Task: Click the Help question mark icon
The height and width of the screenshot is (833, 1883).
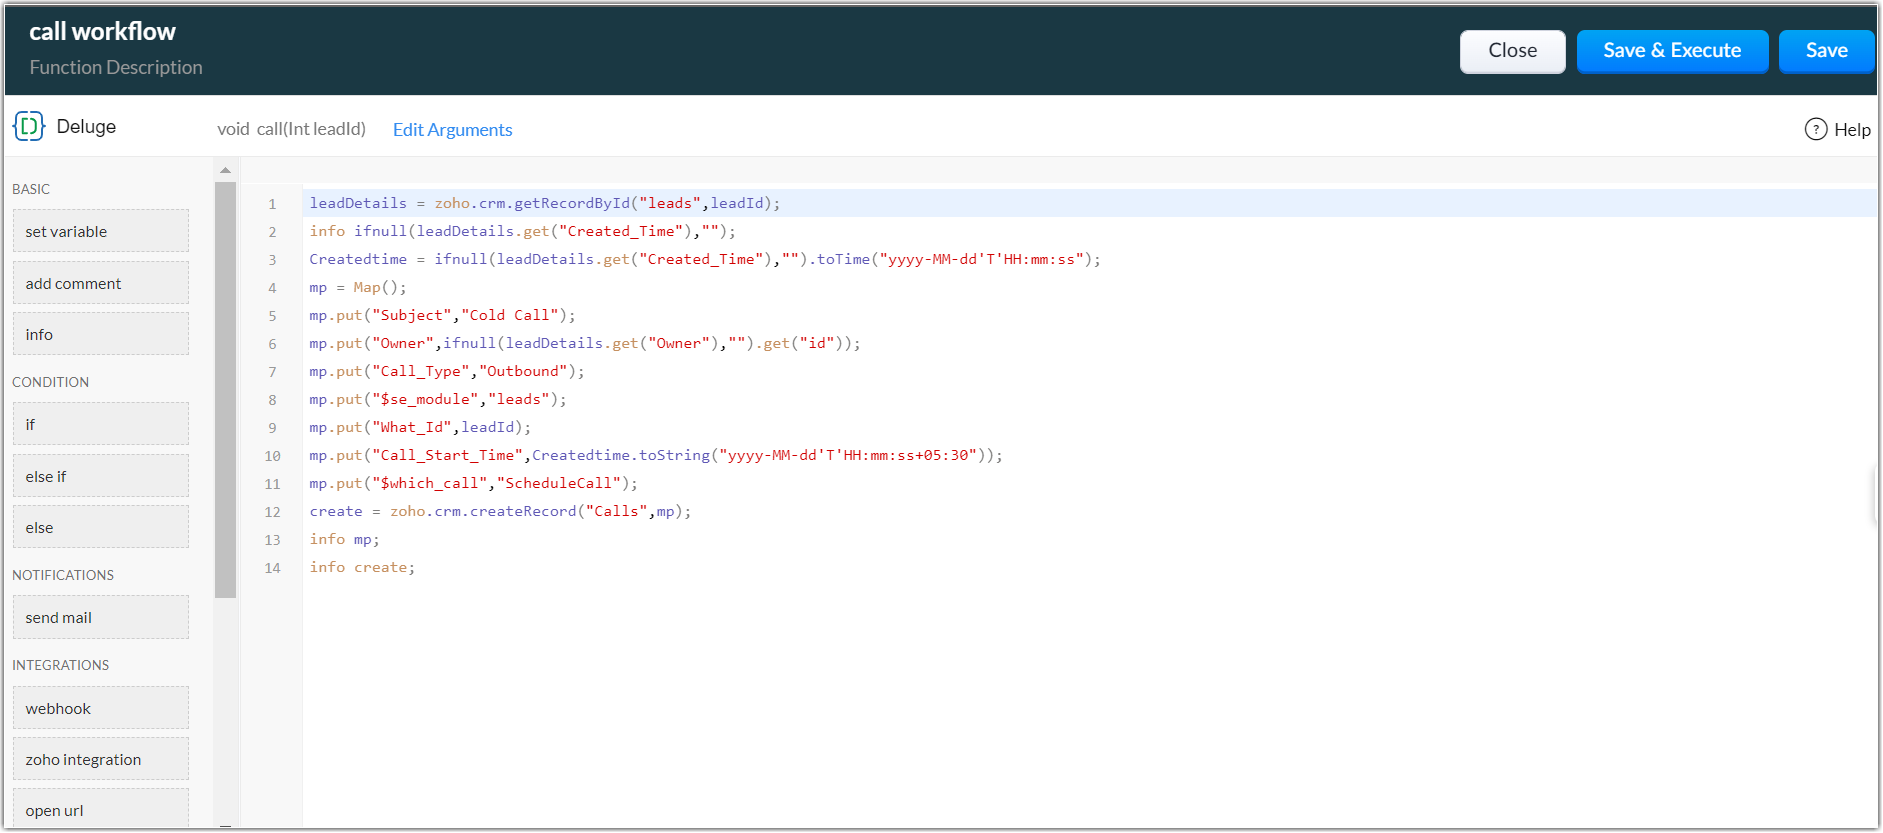Action: [x=1816, y=129]
